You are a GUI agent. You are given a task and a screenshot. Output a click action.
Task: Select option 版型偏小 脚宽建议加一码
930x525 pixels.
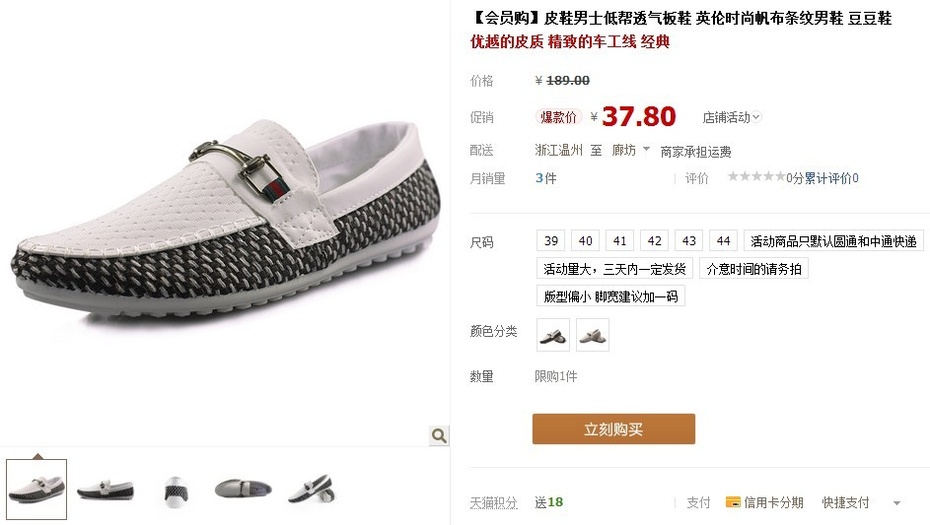[x=611, y=296]
